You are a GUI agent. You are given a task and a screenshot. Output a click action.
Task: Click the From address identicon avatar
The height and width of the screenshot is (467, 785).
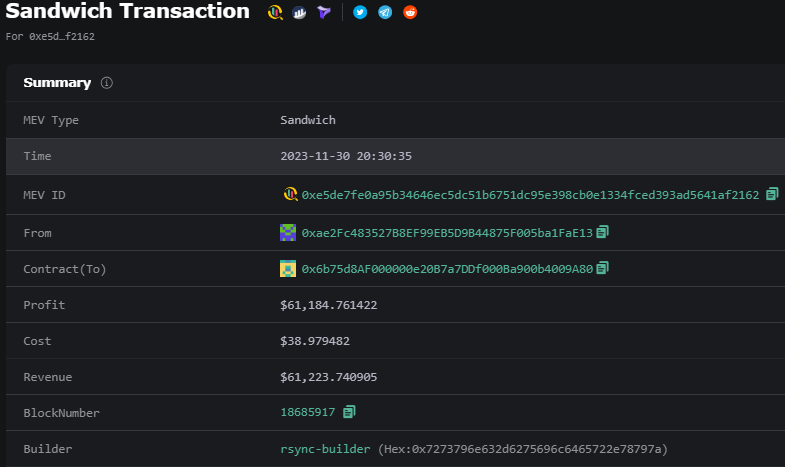288,233
